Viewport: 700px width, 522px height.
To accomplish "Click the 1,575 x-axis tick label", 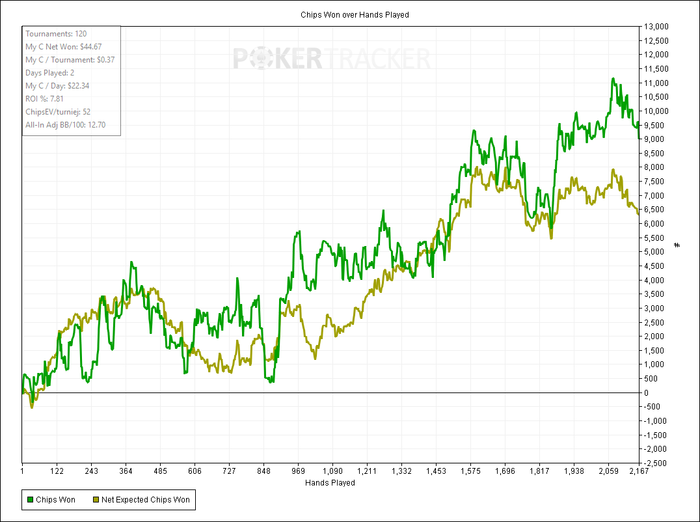I will [x=471, y=471].
